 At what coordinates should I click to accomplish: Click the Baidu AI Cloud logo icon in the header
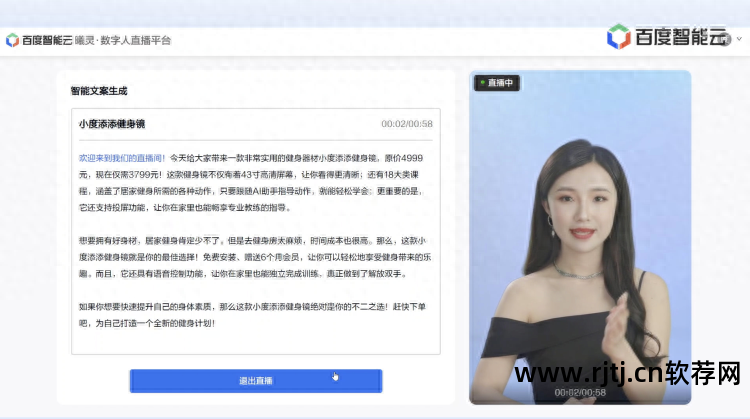pos(12,40)
